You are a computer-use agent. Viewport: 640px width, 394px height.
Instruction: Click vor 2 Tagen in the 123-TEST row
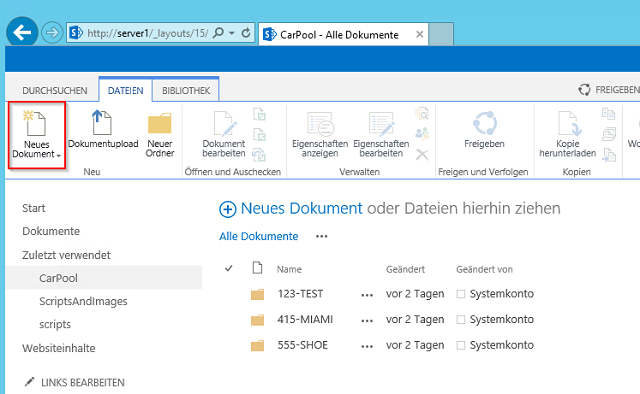pyautogui.click(x=415, y=294)
